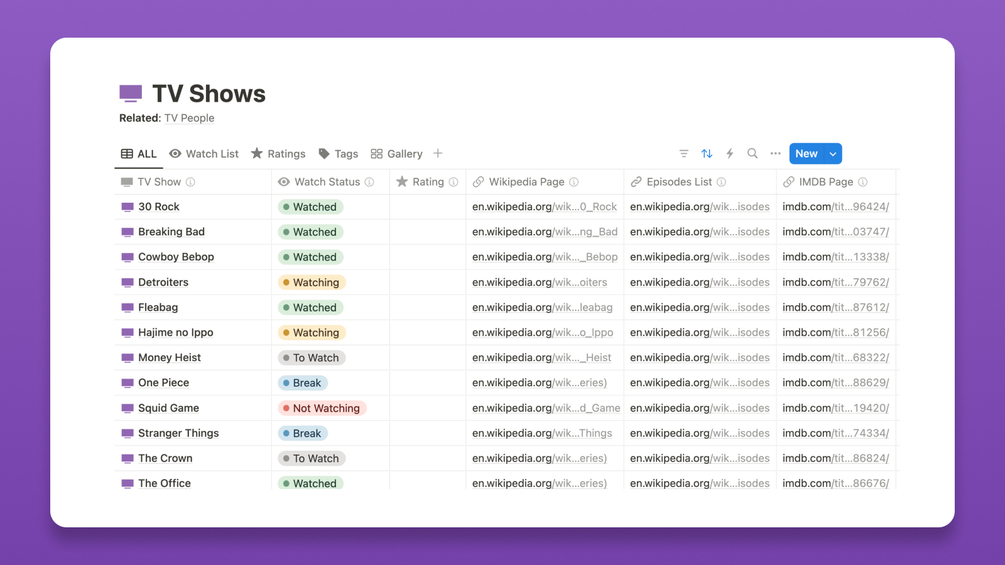Image resolution: width=1005 pixels, height=565 pixels.
Task: Click info icon beside Wikipedia Page column
Action: point(574,182)
